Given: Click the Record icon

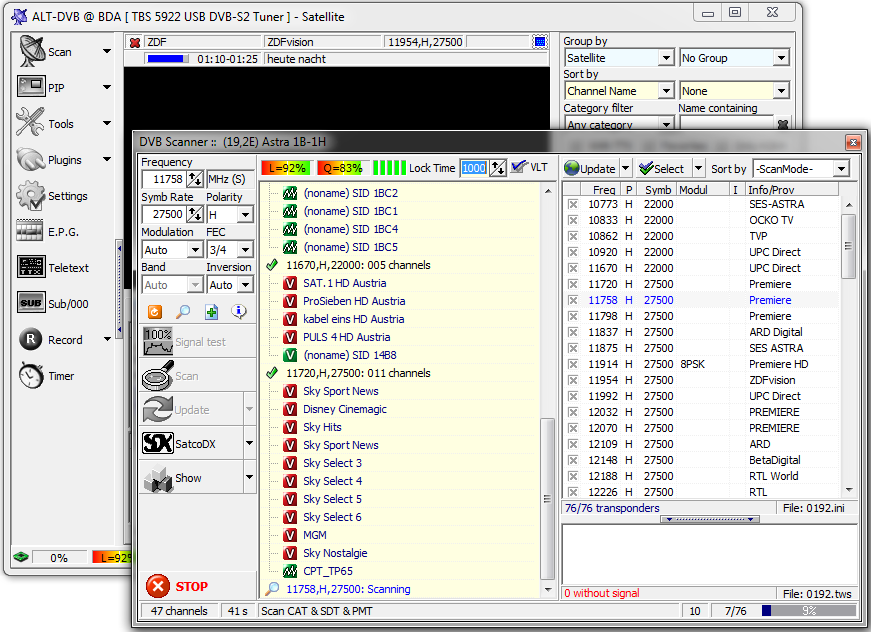Looking at the screenshot, I should tap(31, 339).
